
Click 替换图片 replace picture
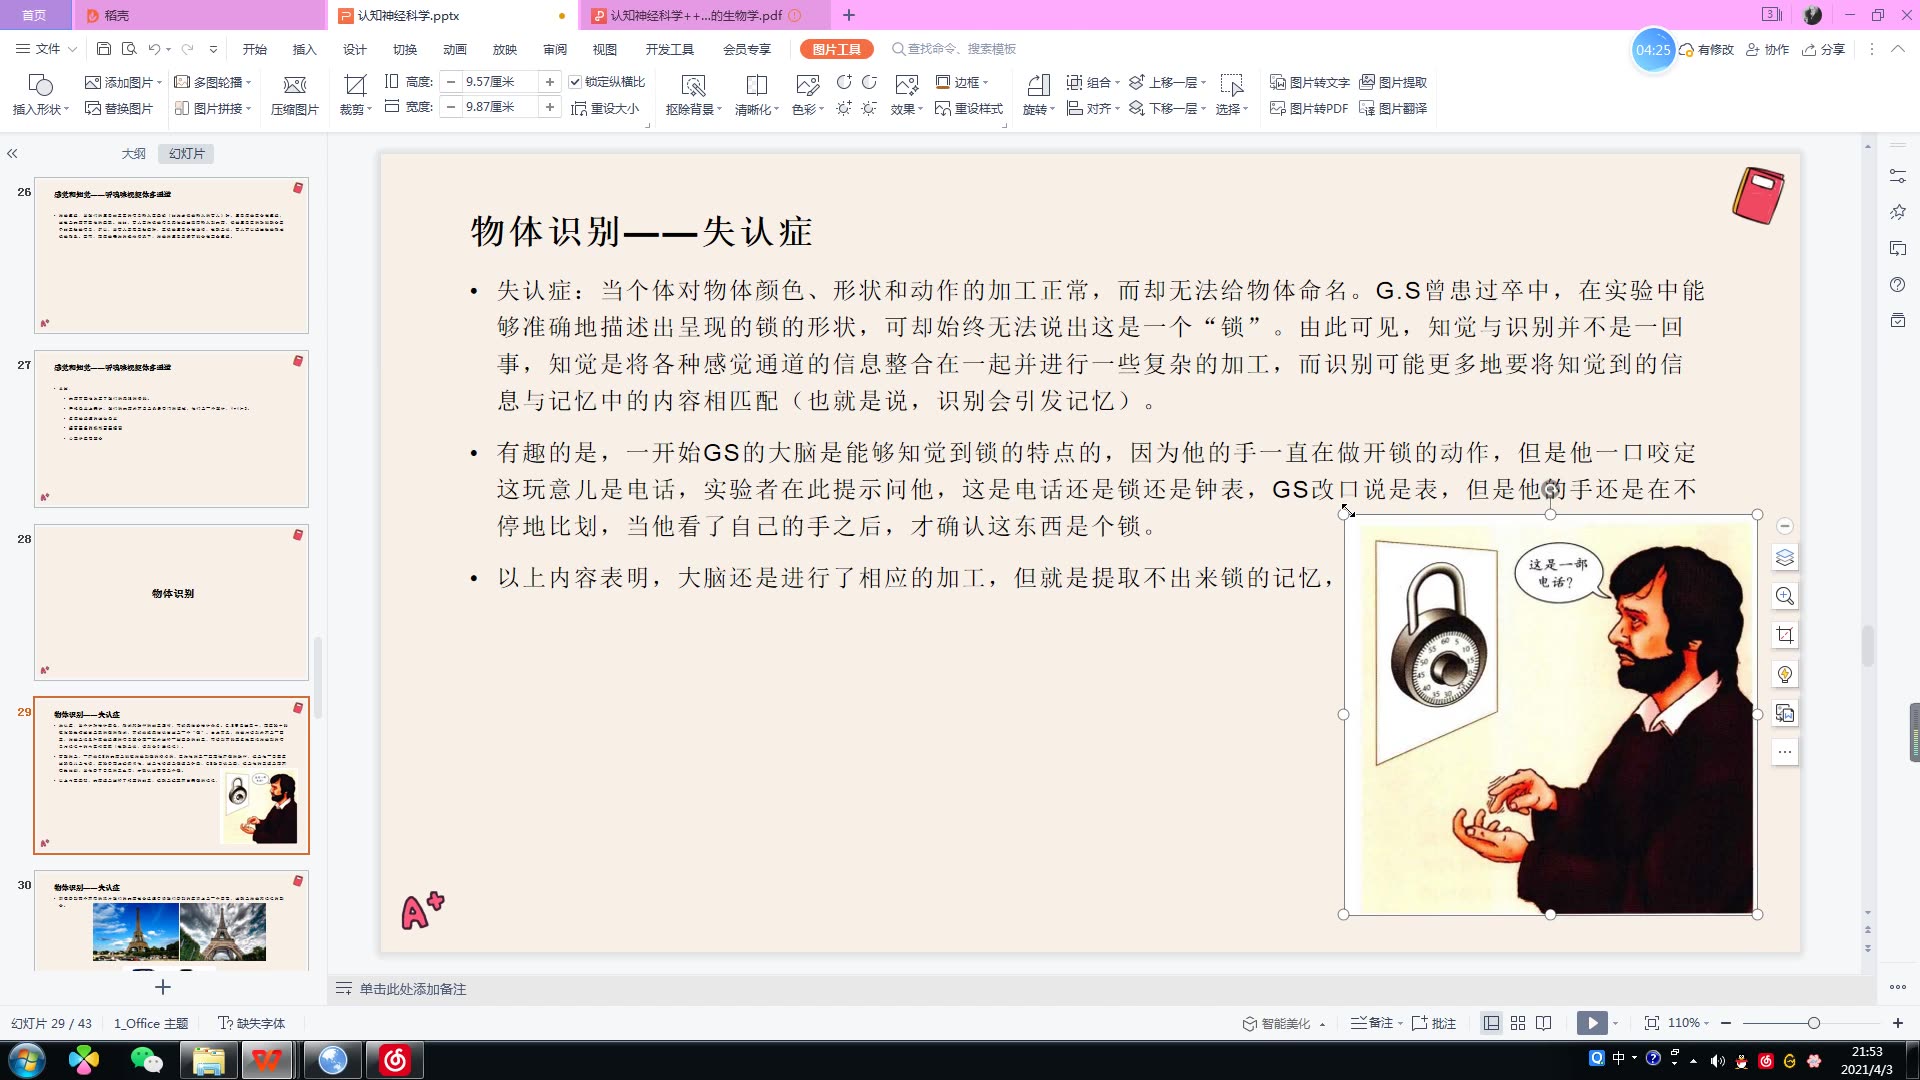coord(119,108)
